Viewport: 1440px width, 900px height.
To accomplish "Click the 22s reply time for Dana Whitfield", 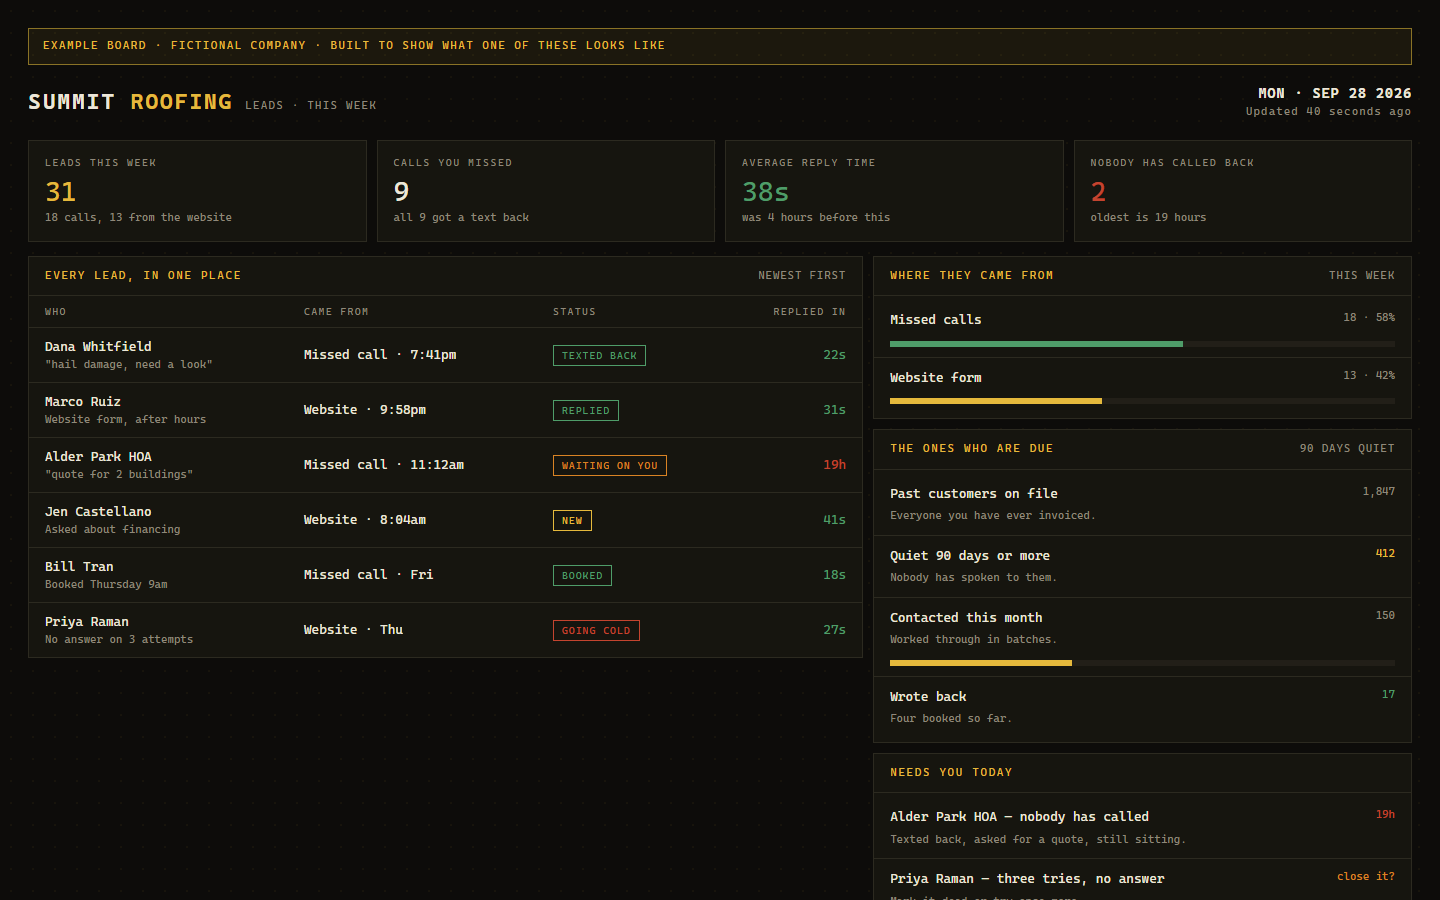I will (x=834, y=355).
